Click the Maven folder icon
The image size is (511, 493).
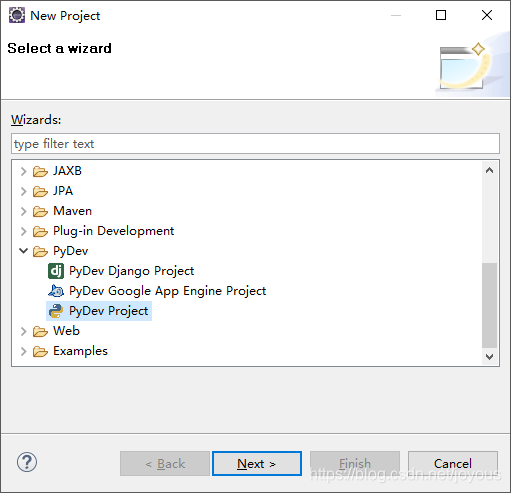tap(40, 211)
